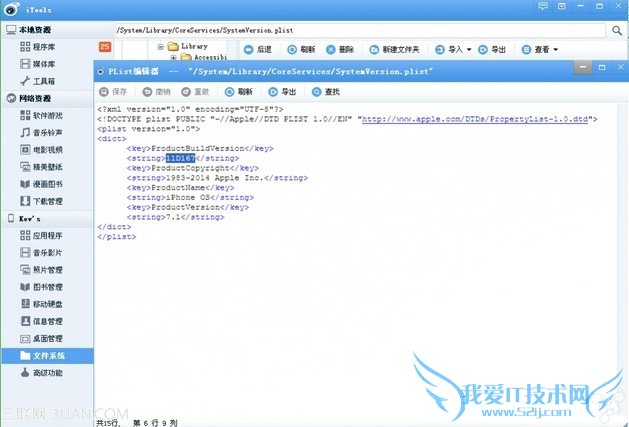Click the search magnifier beside path field
This screenshot has height=427, width=629.
tap(617, 30)
